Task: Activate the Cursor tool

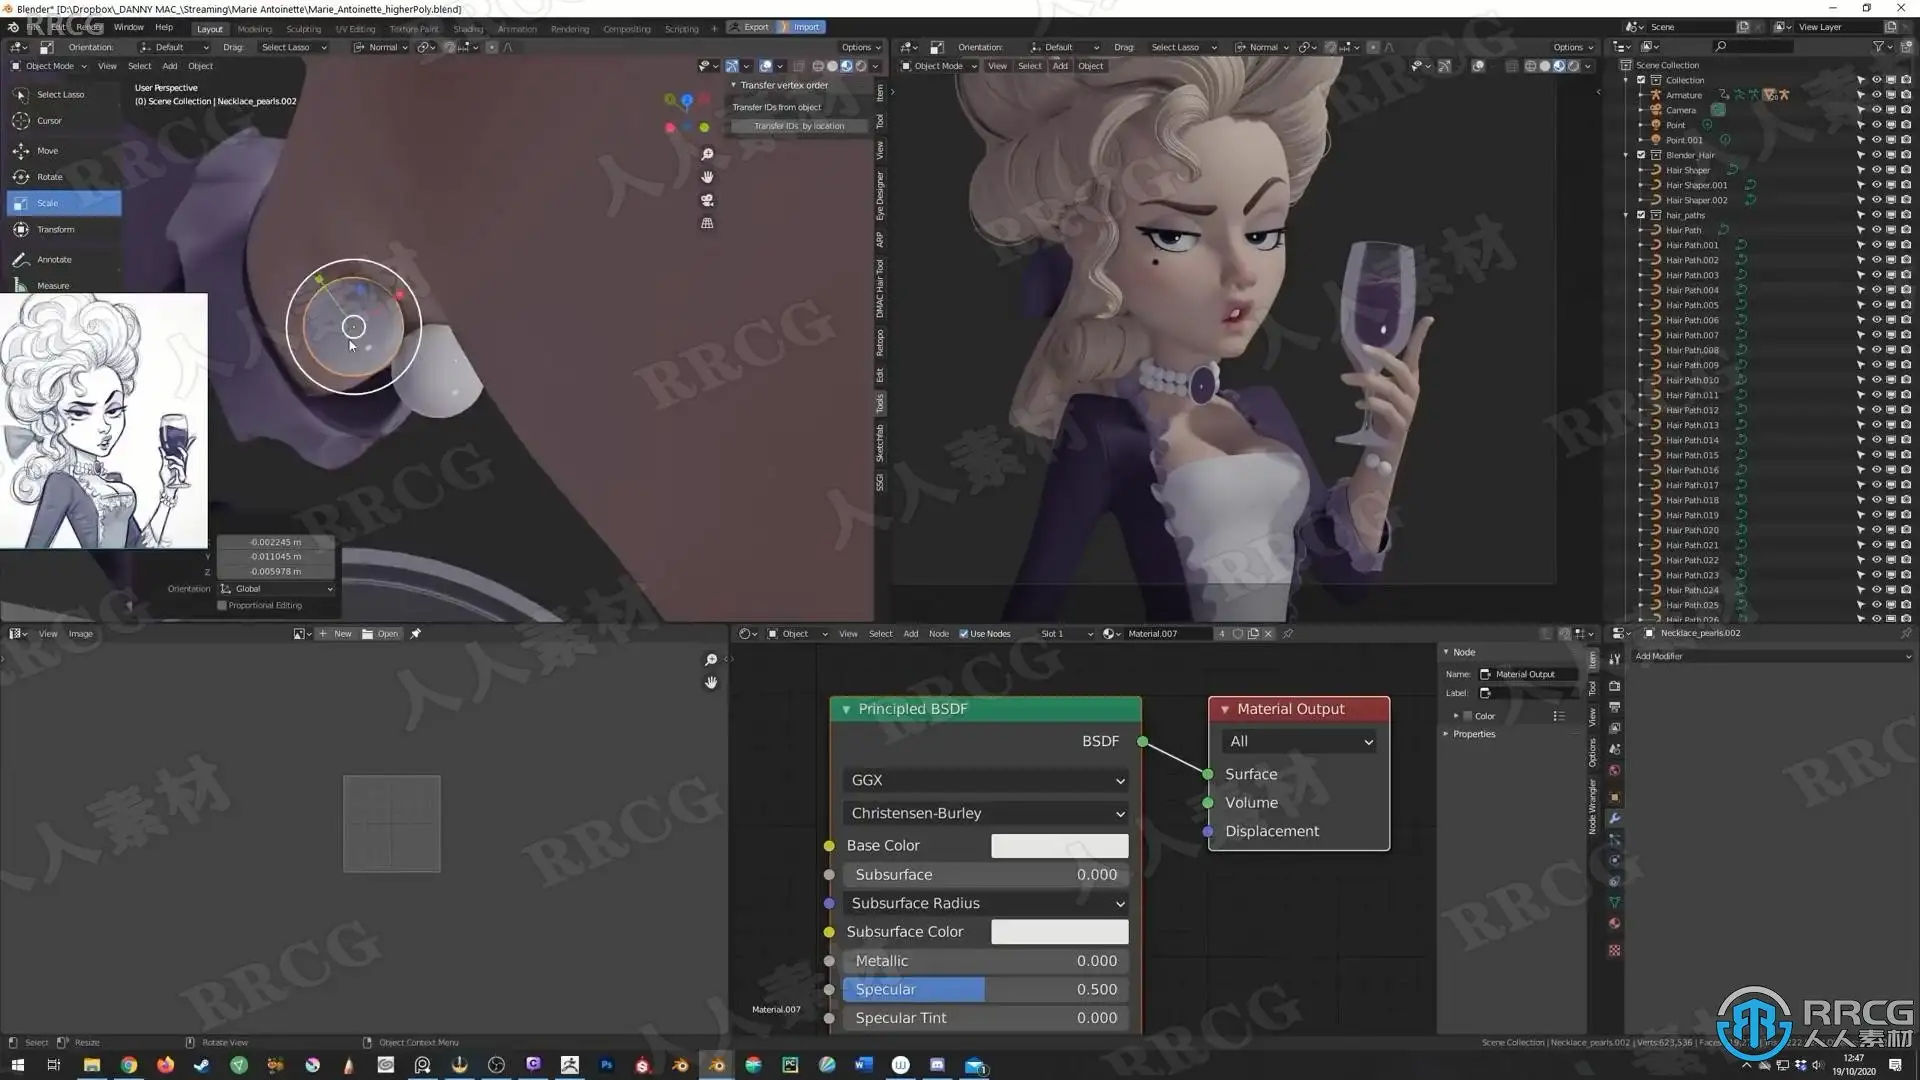Action: (x=64, y=121)
